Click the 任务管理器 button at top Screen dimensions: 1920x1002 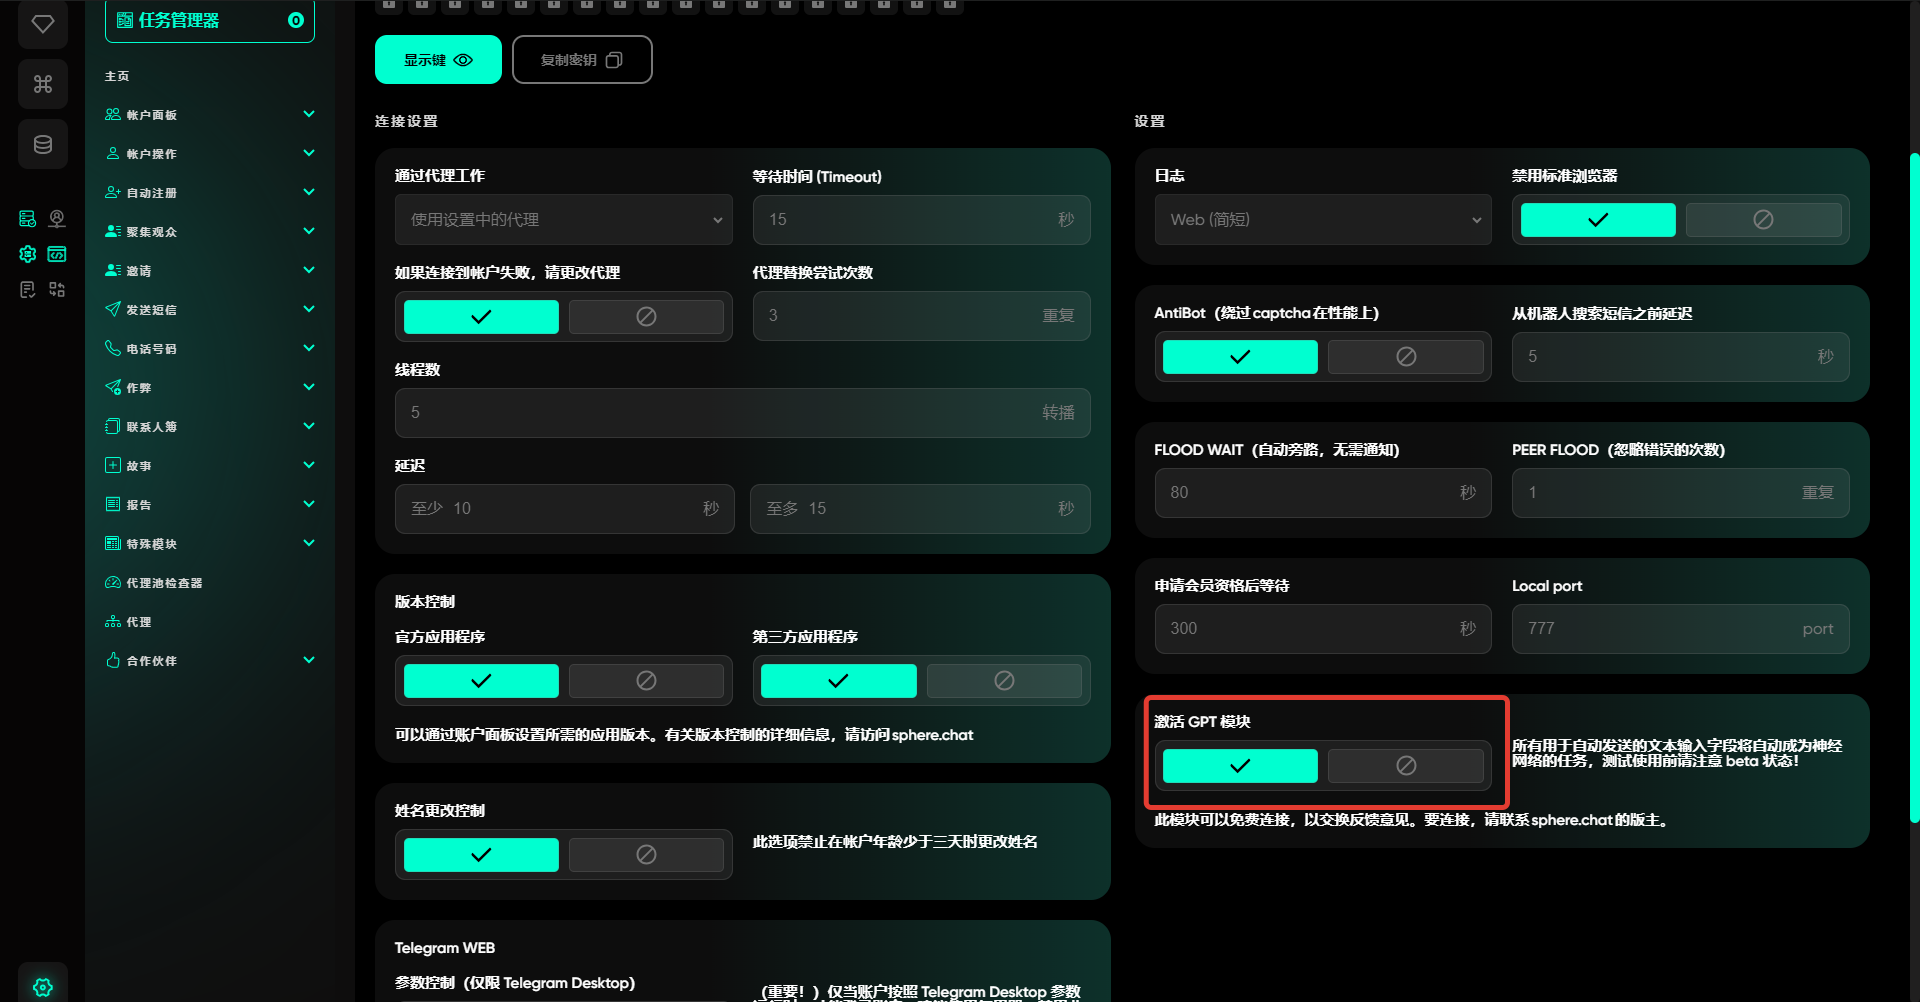point(210,21)
